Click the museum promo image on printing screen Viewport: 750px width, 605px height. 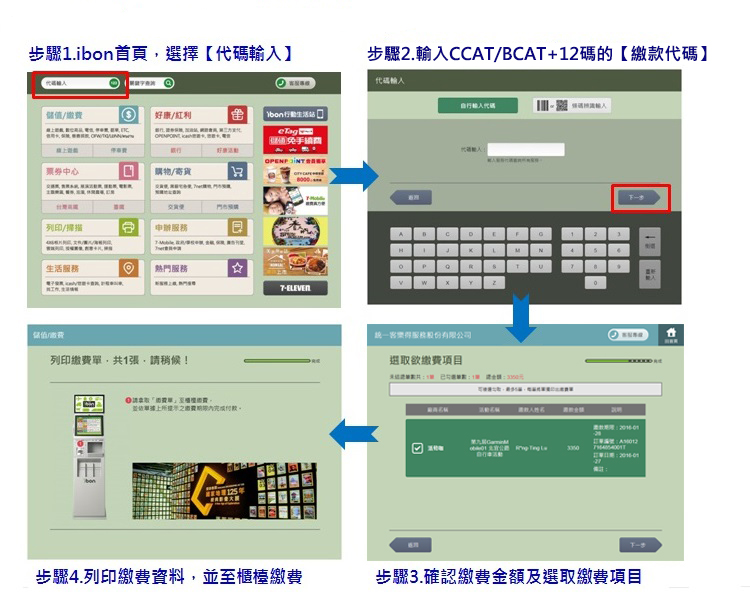(224, 491)
